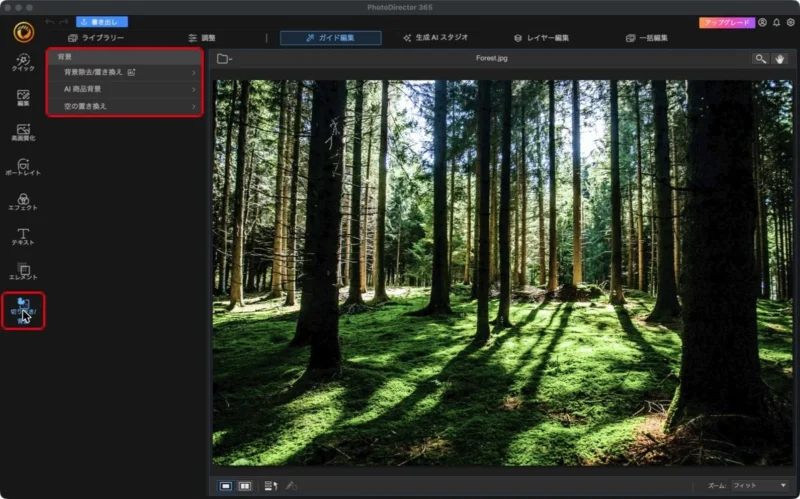Click the 背景 section header
The image size is (800, 499).
pos(125,57)
